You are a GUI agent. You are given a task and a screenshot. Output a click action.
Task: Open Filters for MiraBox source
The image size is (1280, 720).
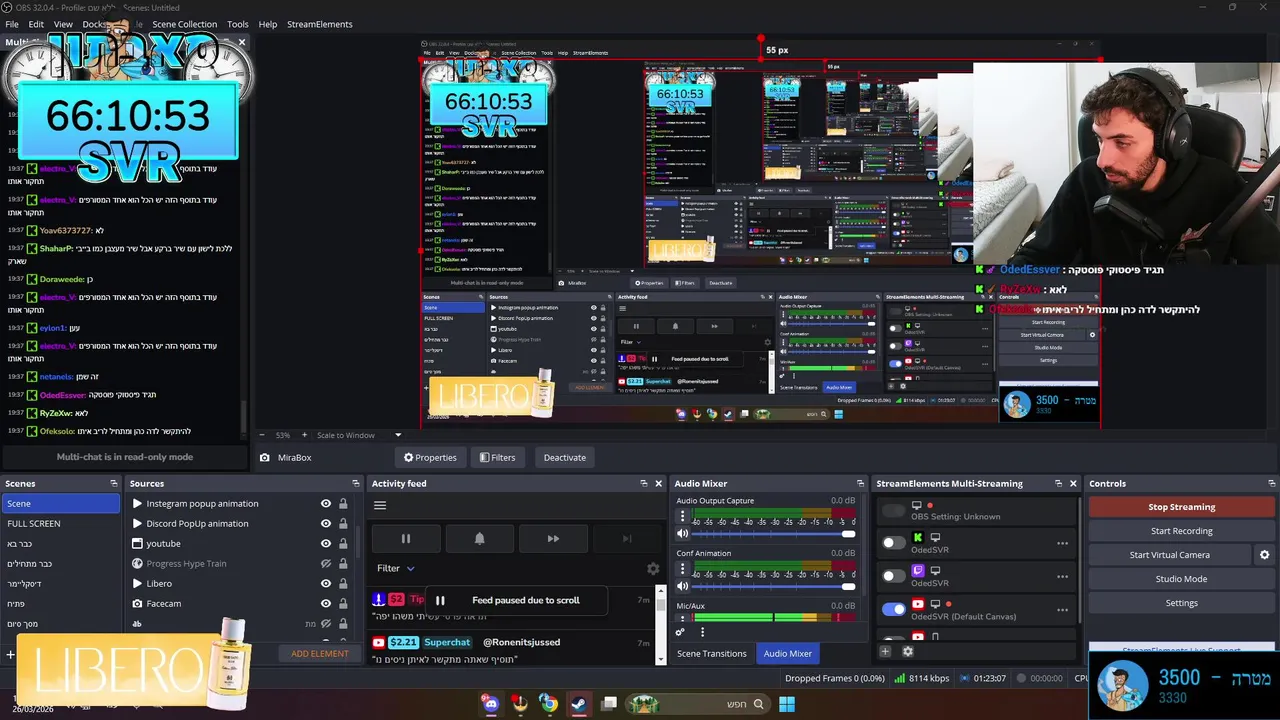point(498,458)
